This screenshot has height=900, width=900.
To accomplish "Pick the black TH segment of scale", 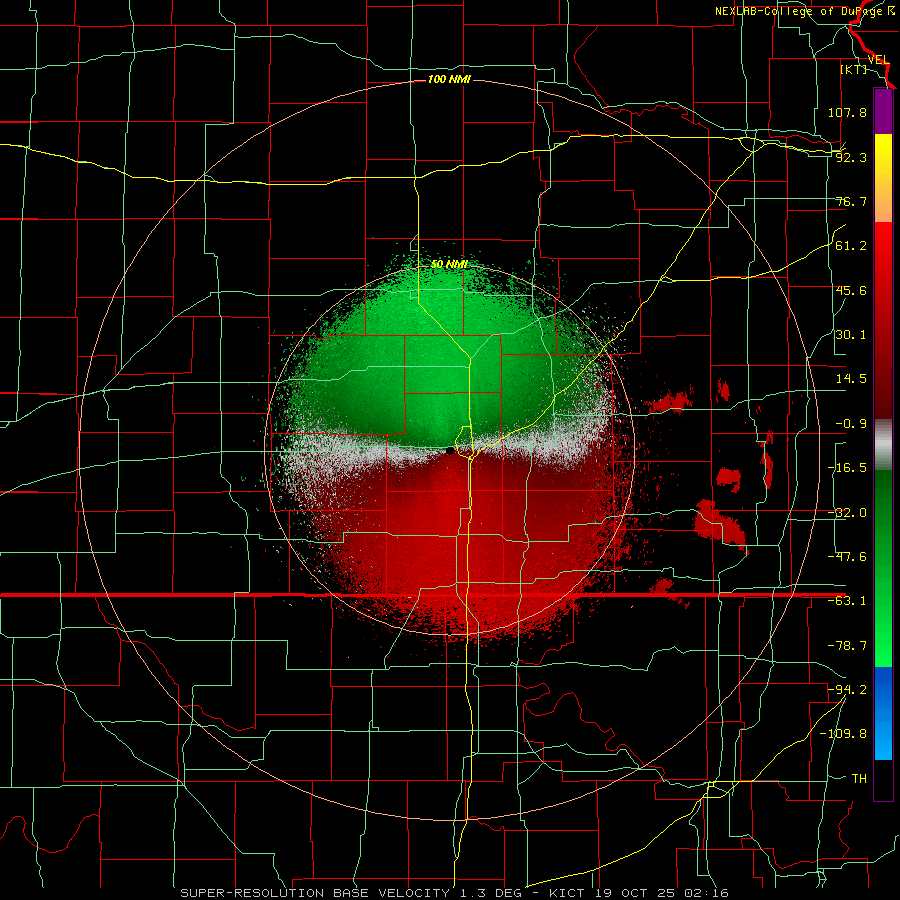I will pyautogui.click(x=883, y=779).
